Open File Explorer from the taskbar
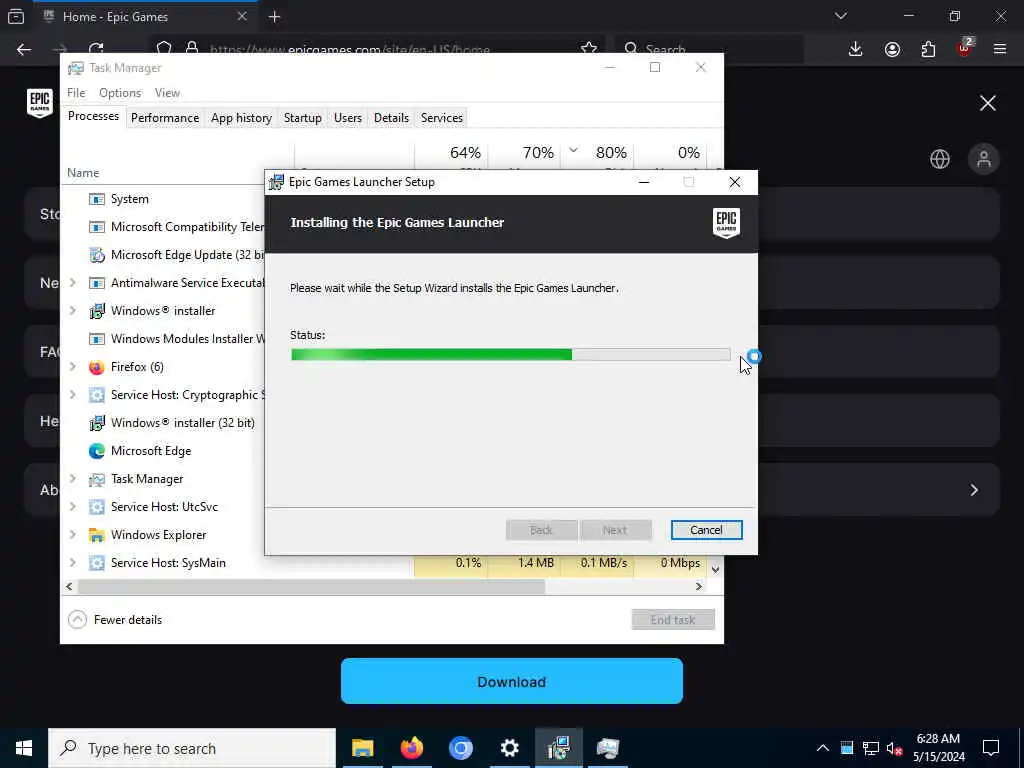Screen dimensions: 1024x768 (362, 748)
